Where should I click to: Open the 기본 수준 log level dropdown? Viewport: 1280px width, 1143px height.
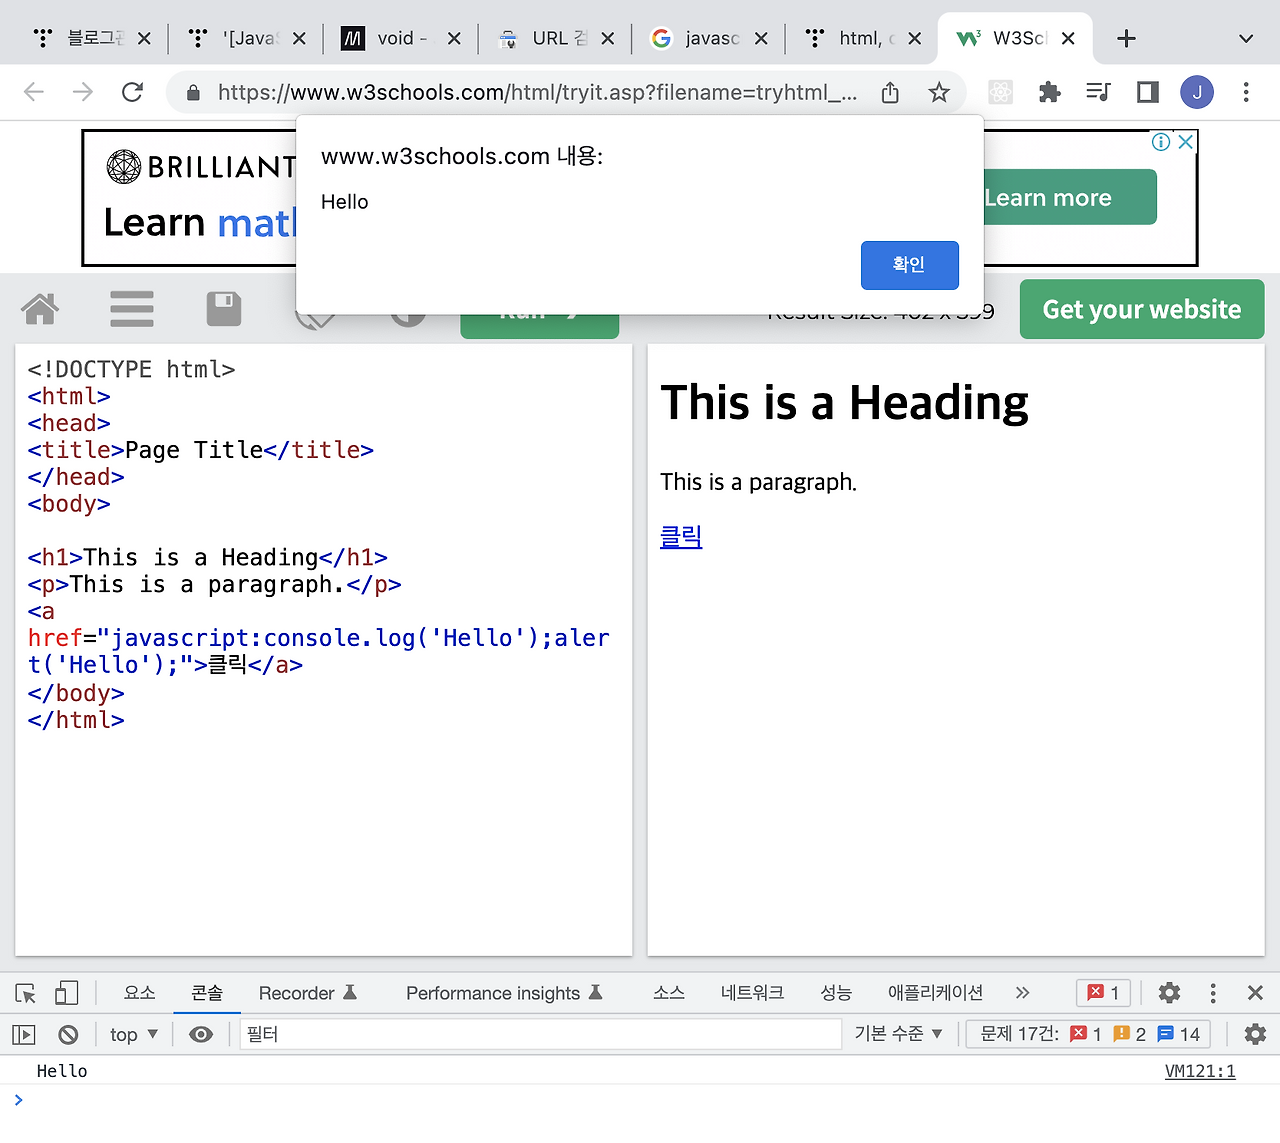click(x=898, y=1034)
